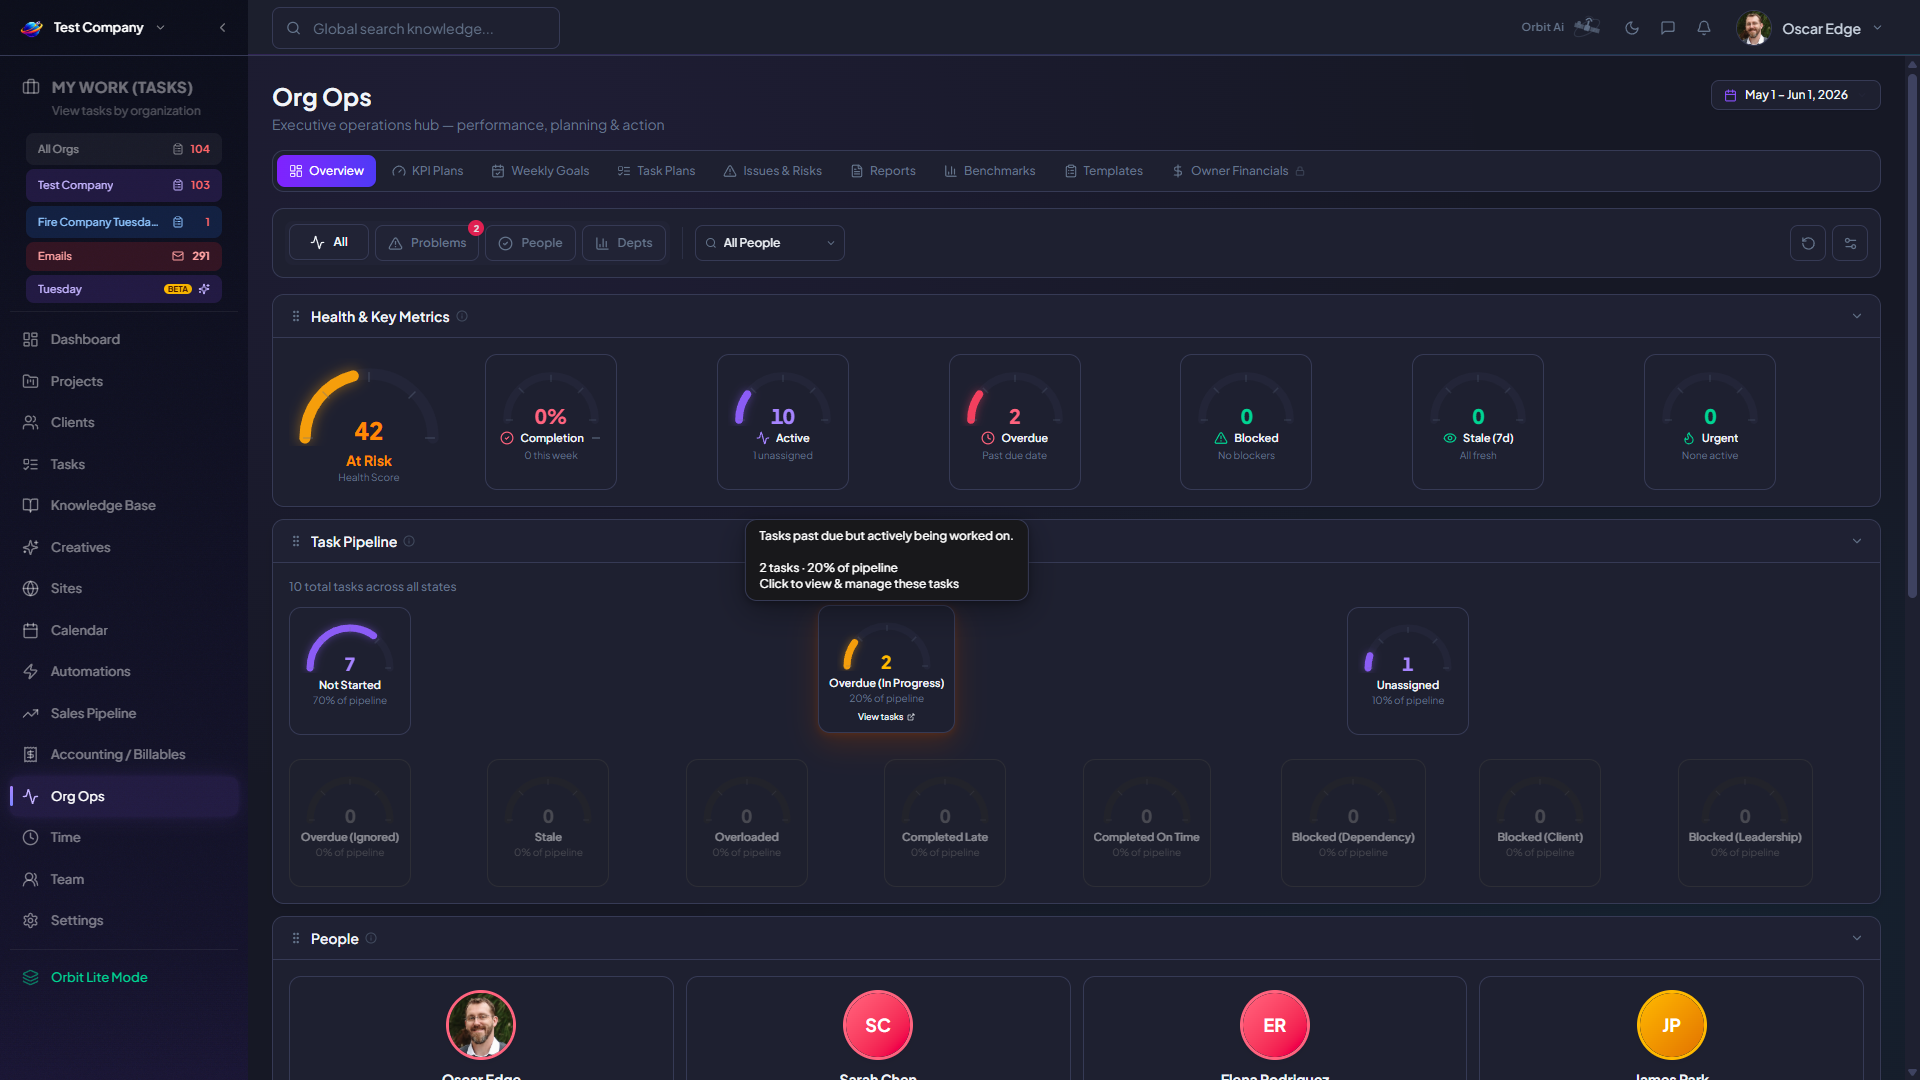This screenshot has height=1080, width=1920.
Task: Open Dashboard in the sidebar
Action: [124, 340]
